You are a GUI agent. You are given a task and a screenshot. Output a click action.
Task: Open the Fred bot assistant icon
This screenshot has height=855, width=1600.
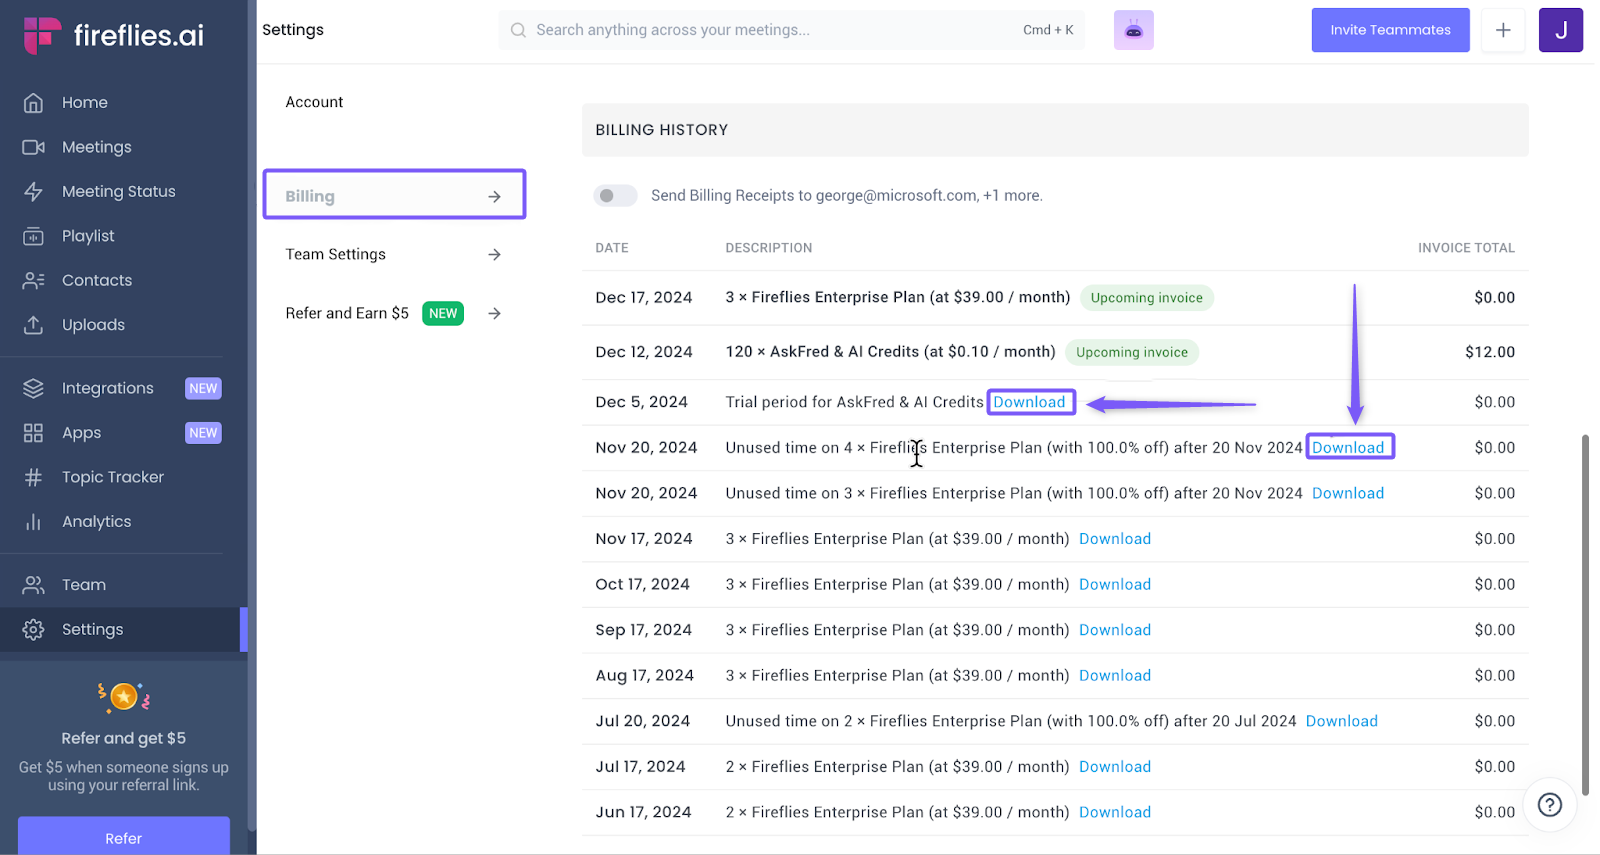point(1133,30)
